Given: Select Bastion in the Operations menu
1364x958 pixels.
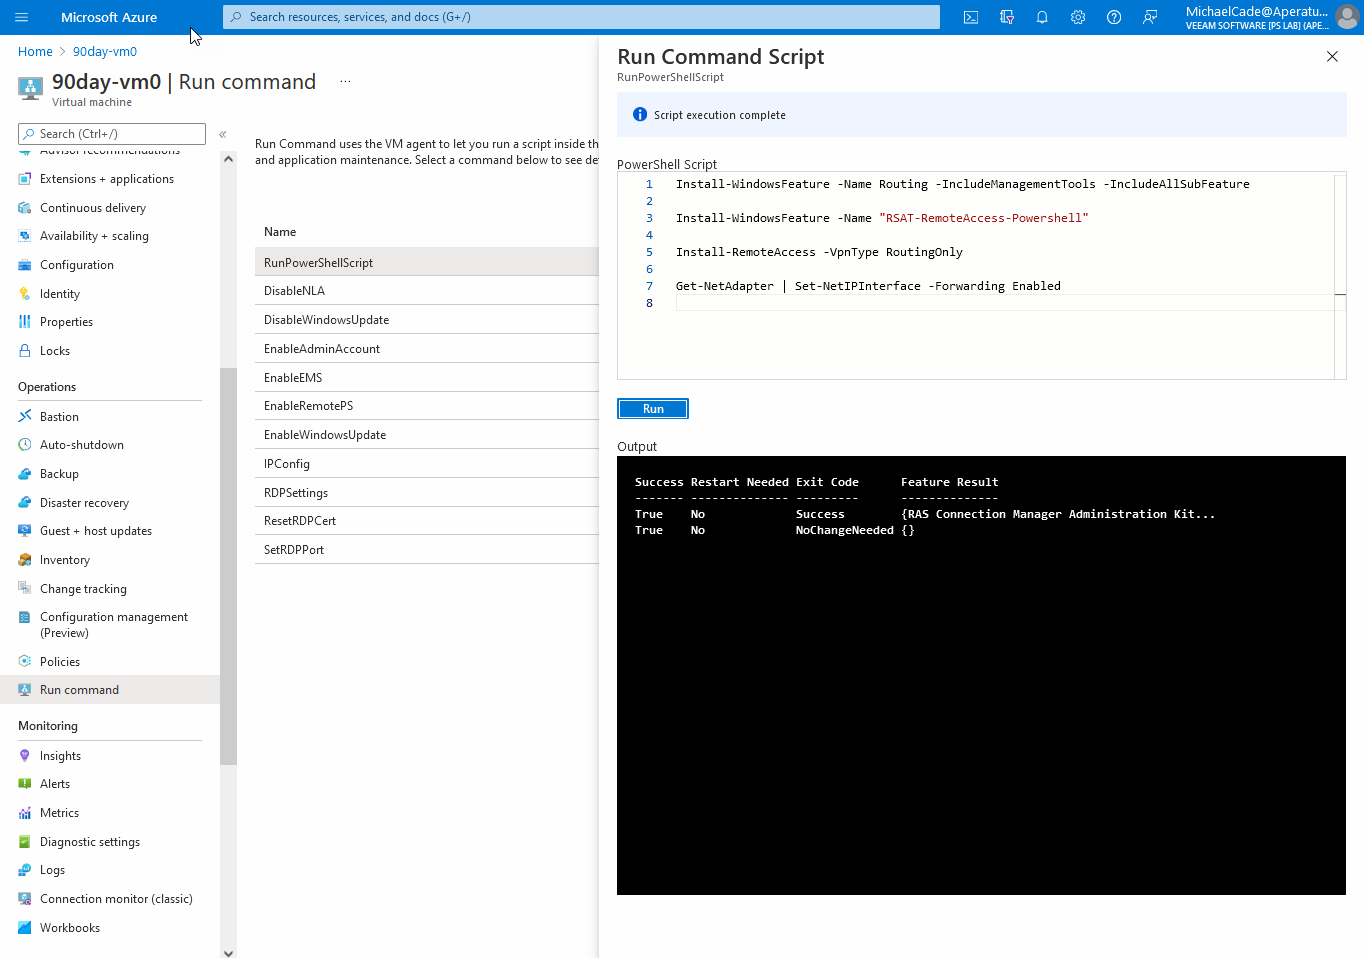Looking at the screenshot, I should tap(59, 417).
